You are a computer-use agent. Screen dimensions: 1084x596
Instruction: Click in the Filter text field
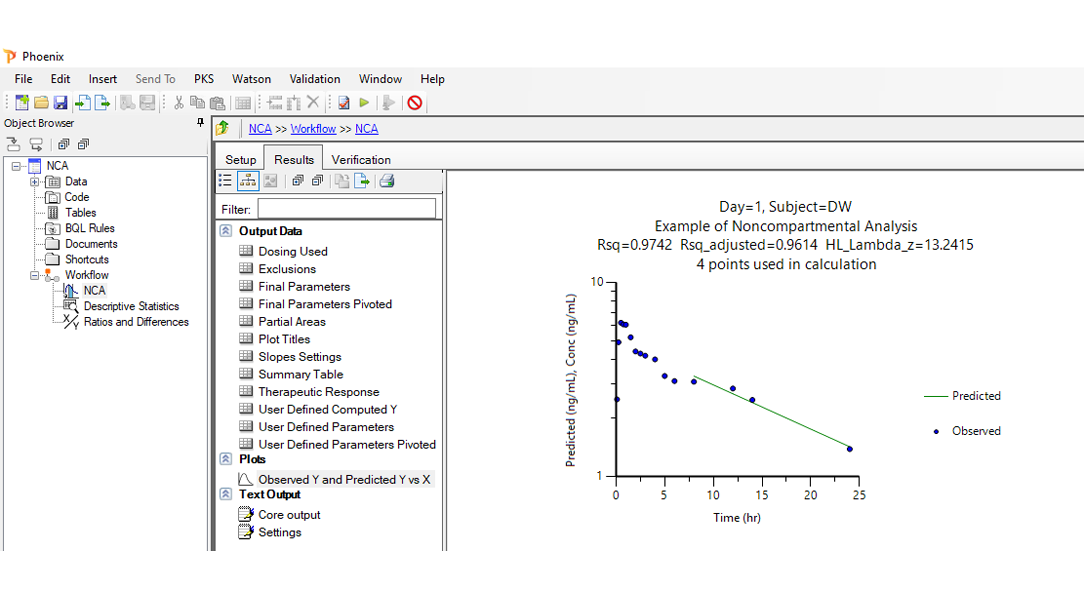(346, 209)
